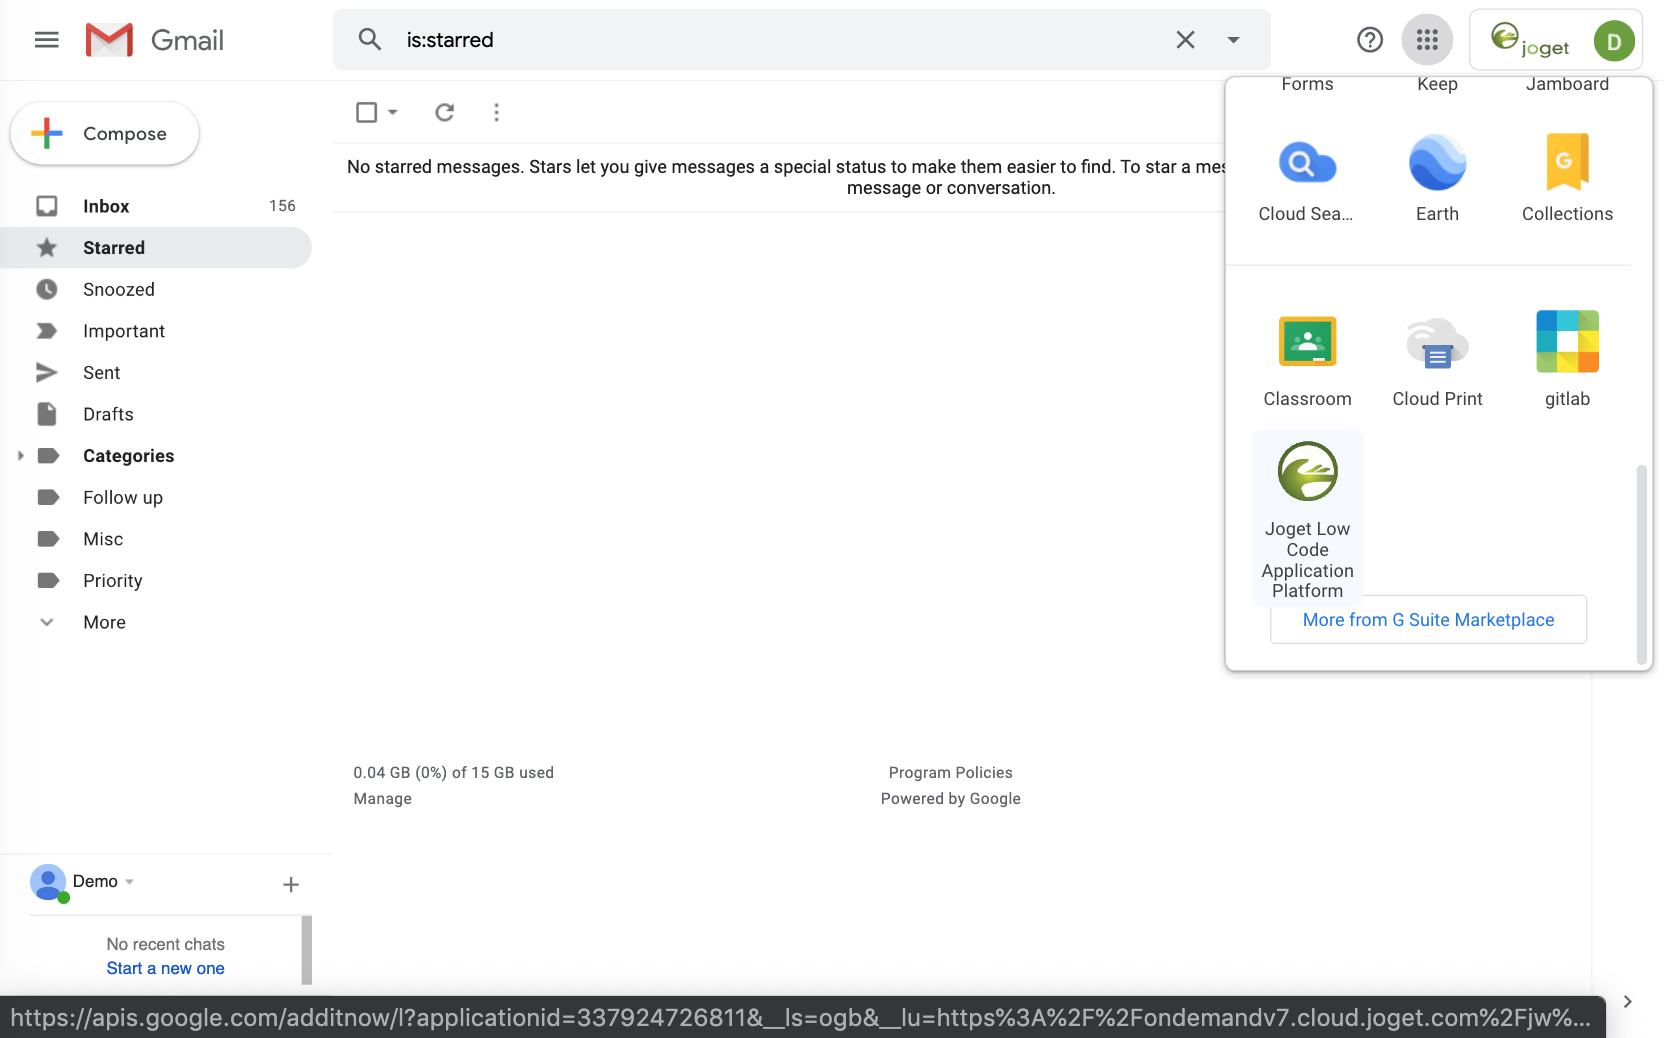This screenshot has height=1038, width=1664.
Task: Open the Inbox folder
Action: [156, 206]
